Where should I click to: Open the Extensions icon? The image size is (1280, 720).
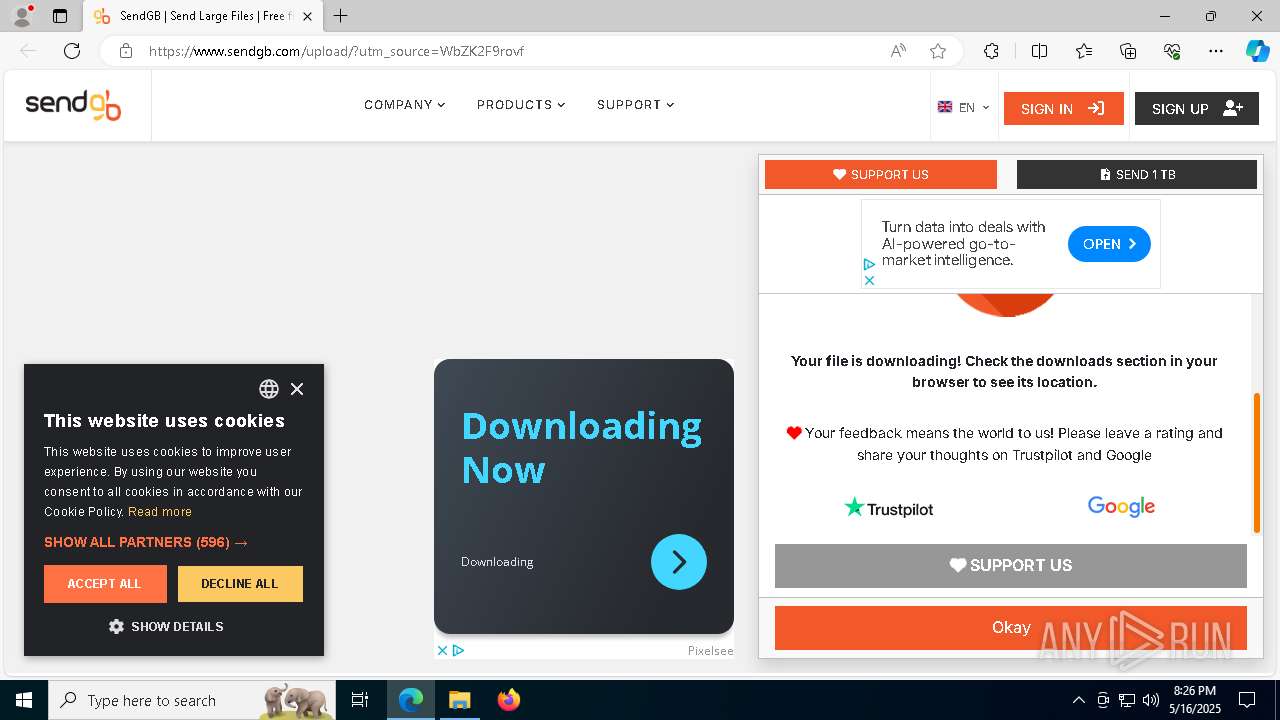point(991,51)
